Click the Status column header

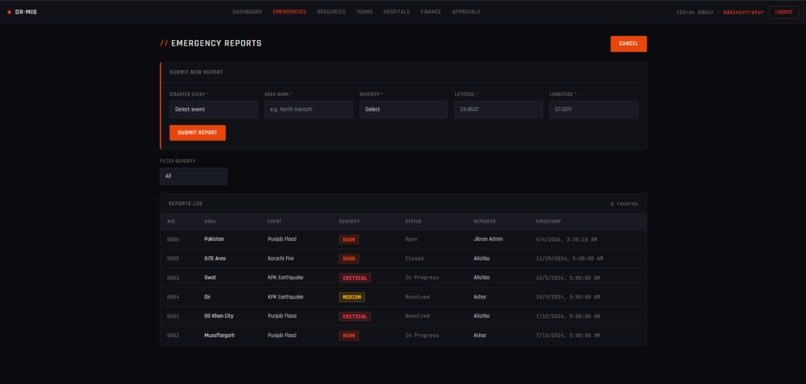pos(413,222)
